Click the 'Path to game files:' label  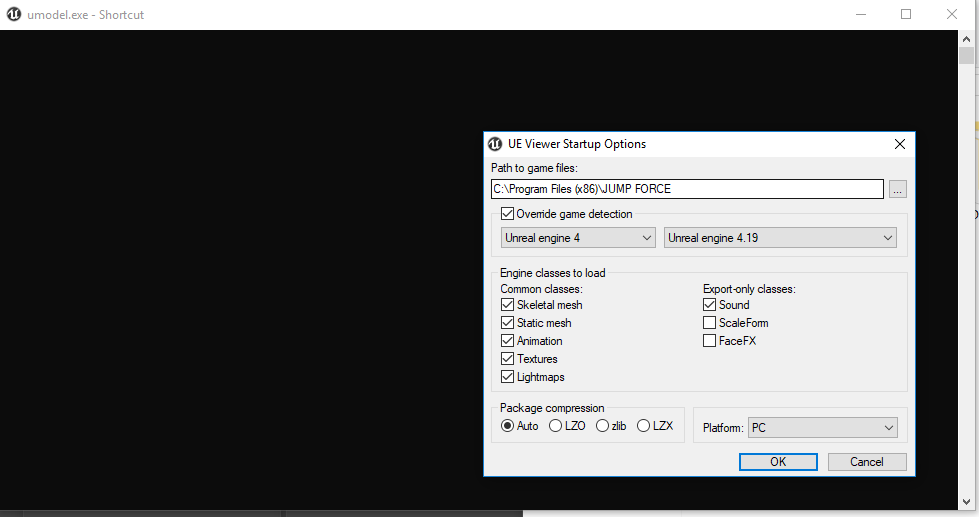(x=534, y=168)
